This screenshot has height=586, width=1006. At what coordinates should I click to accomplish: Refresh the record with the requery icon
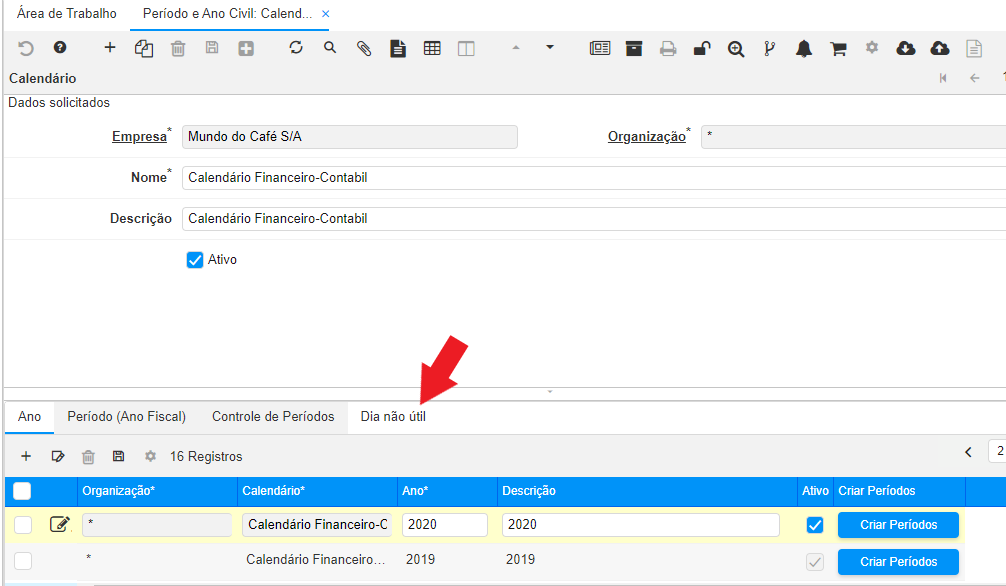[x=296, y=47]
